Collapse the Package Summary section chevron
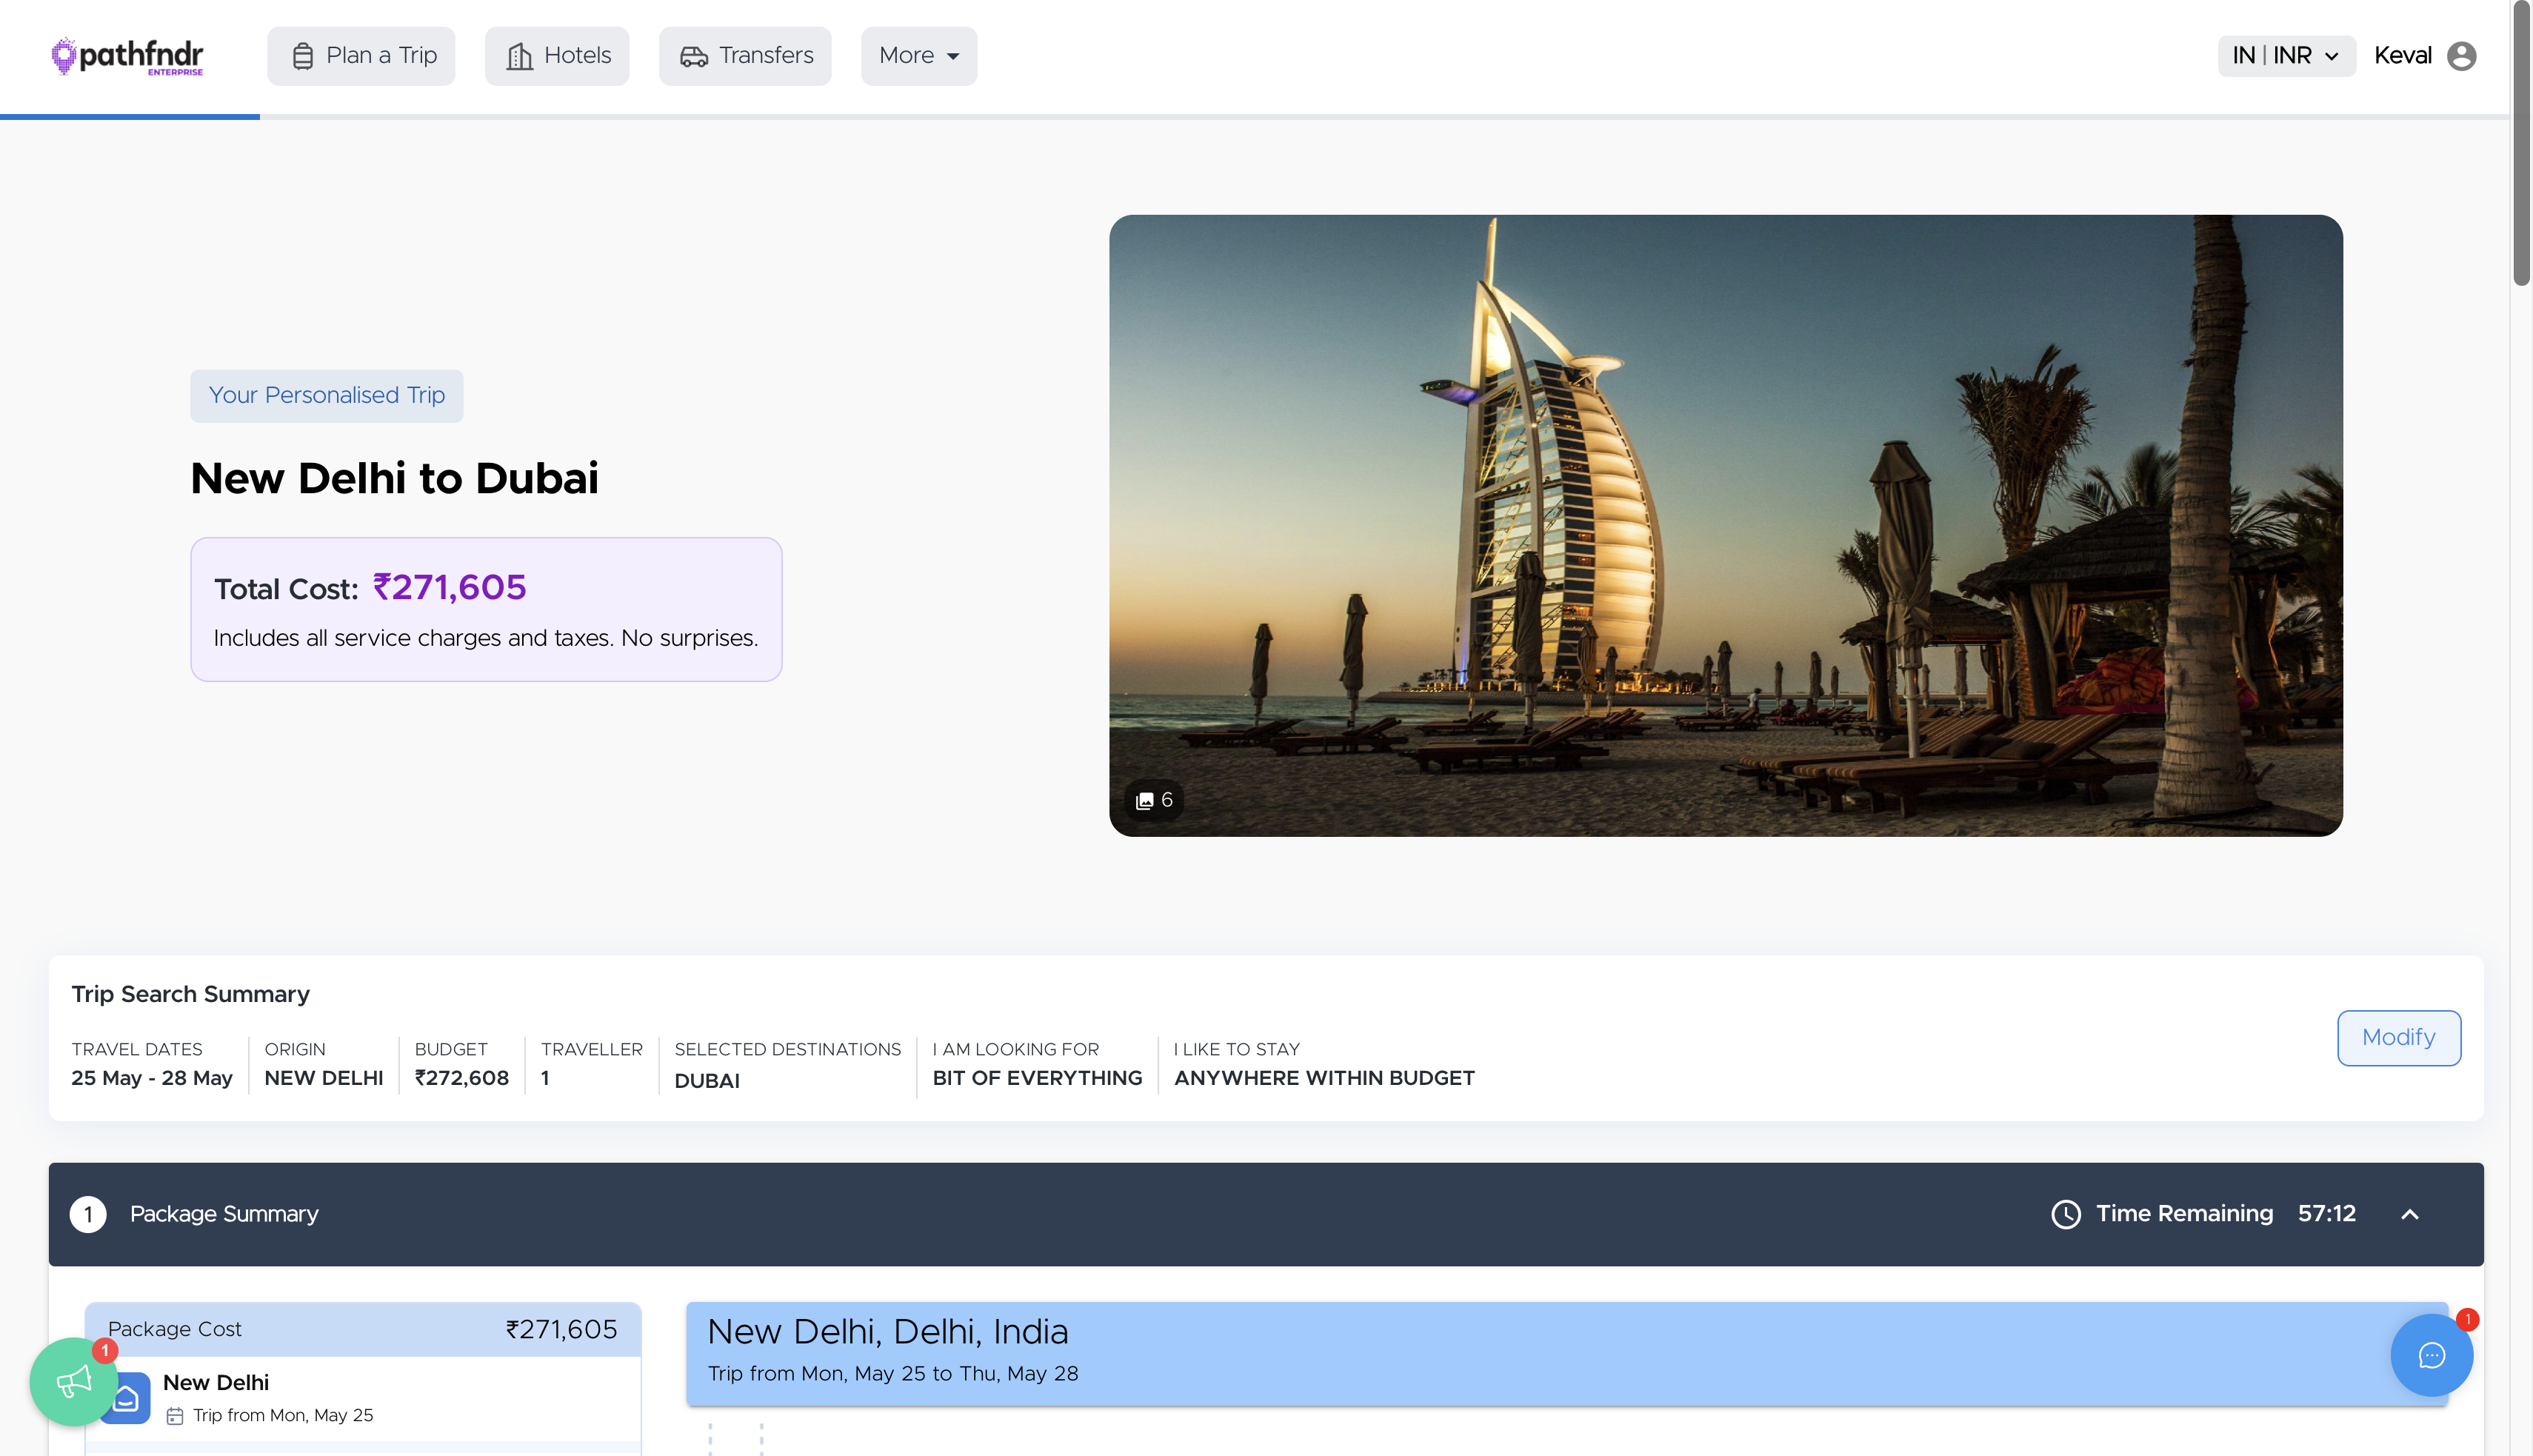Viewport: 2533px width, 1456px height. pyautogui.click(x=2410, y=1214)
